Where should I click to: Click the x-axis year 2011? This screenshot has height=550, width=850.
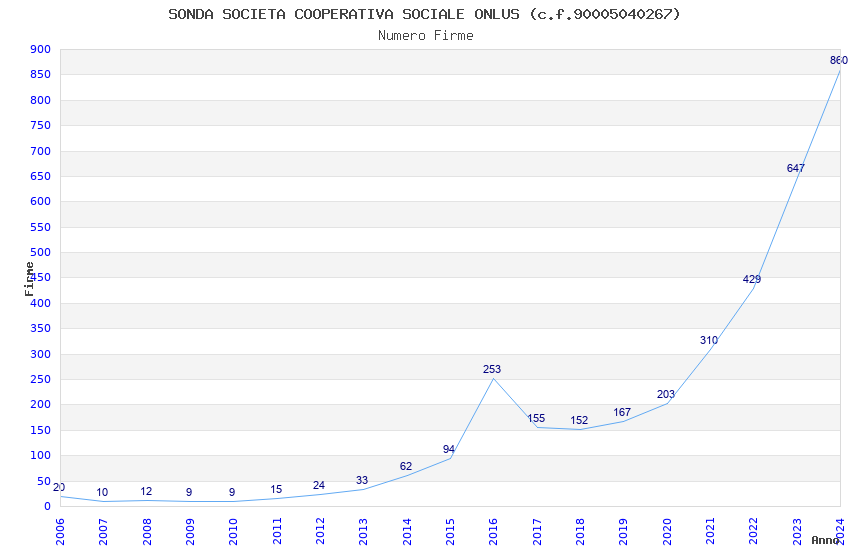[x=276, y=531]
